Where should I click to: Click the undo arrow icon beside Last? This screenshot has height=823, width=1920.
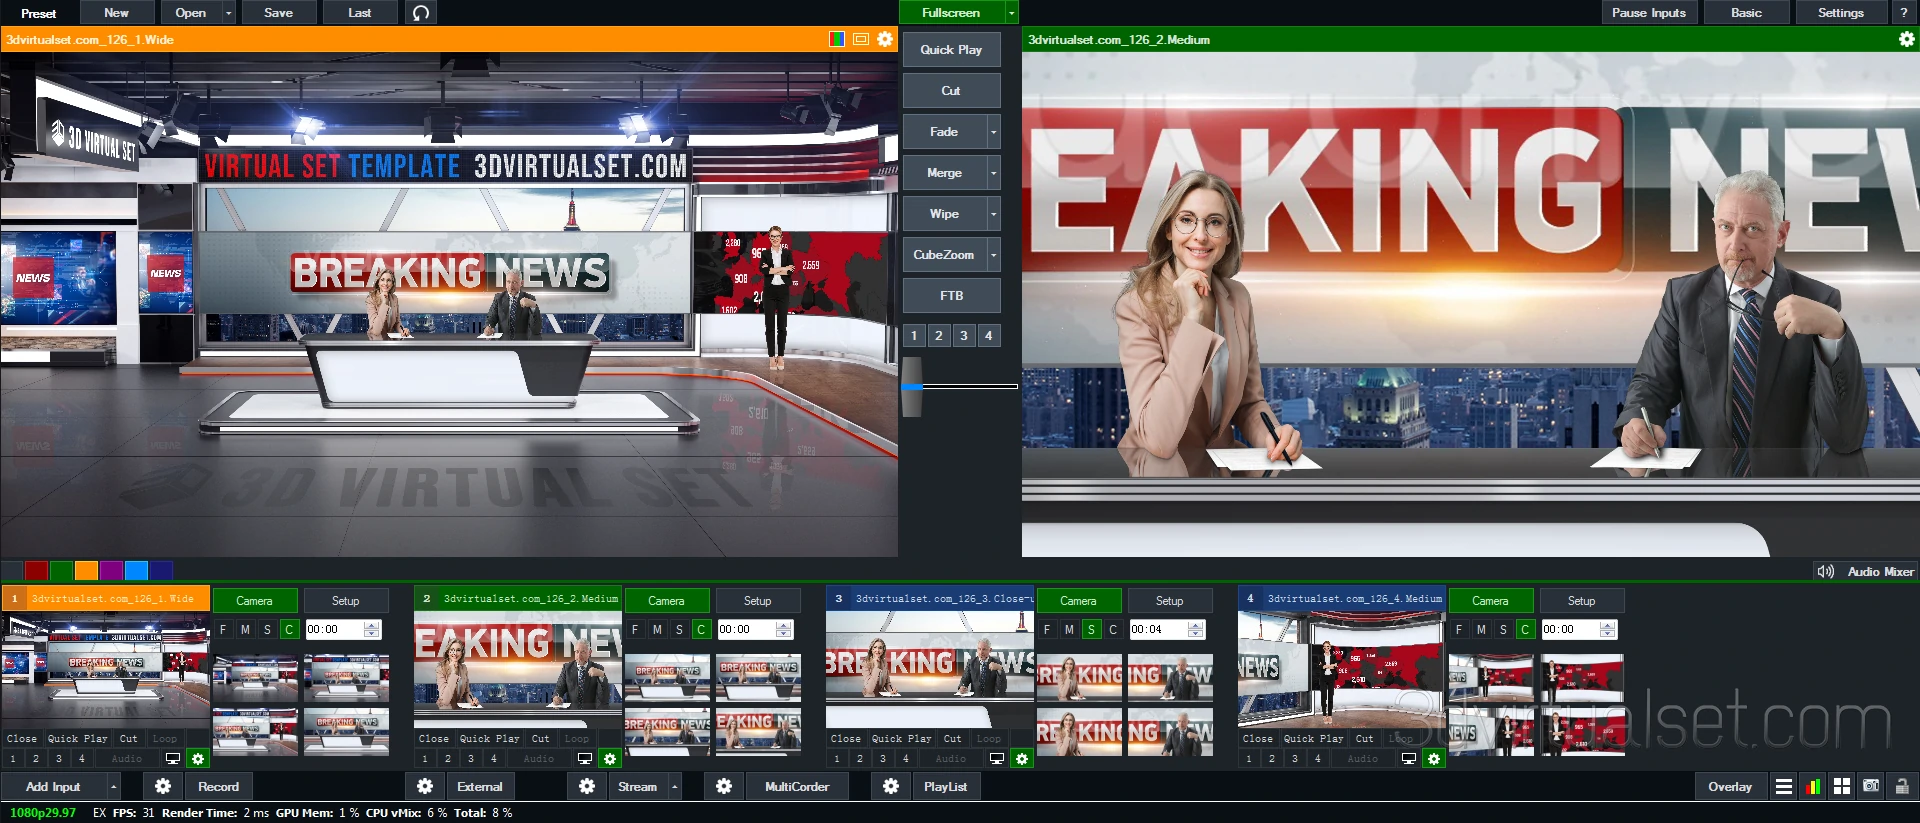[421, 13]
